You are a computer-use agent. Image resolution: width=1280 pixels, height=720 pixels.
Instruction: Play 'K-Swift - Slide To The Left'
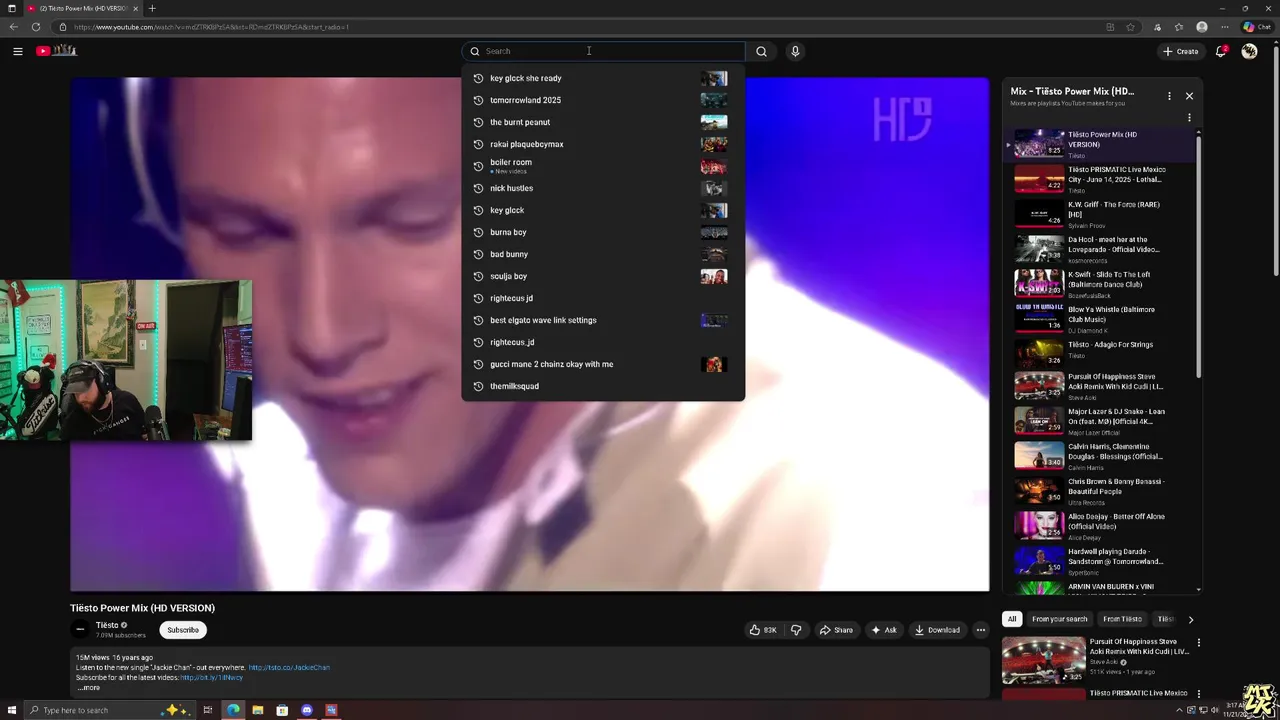[x=1100, y=284]
